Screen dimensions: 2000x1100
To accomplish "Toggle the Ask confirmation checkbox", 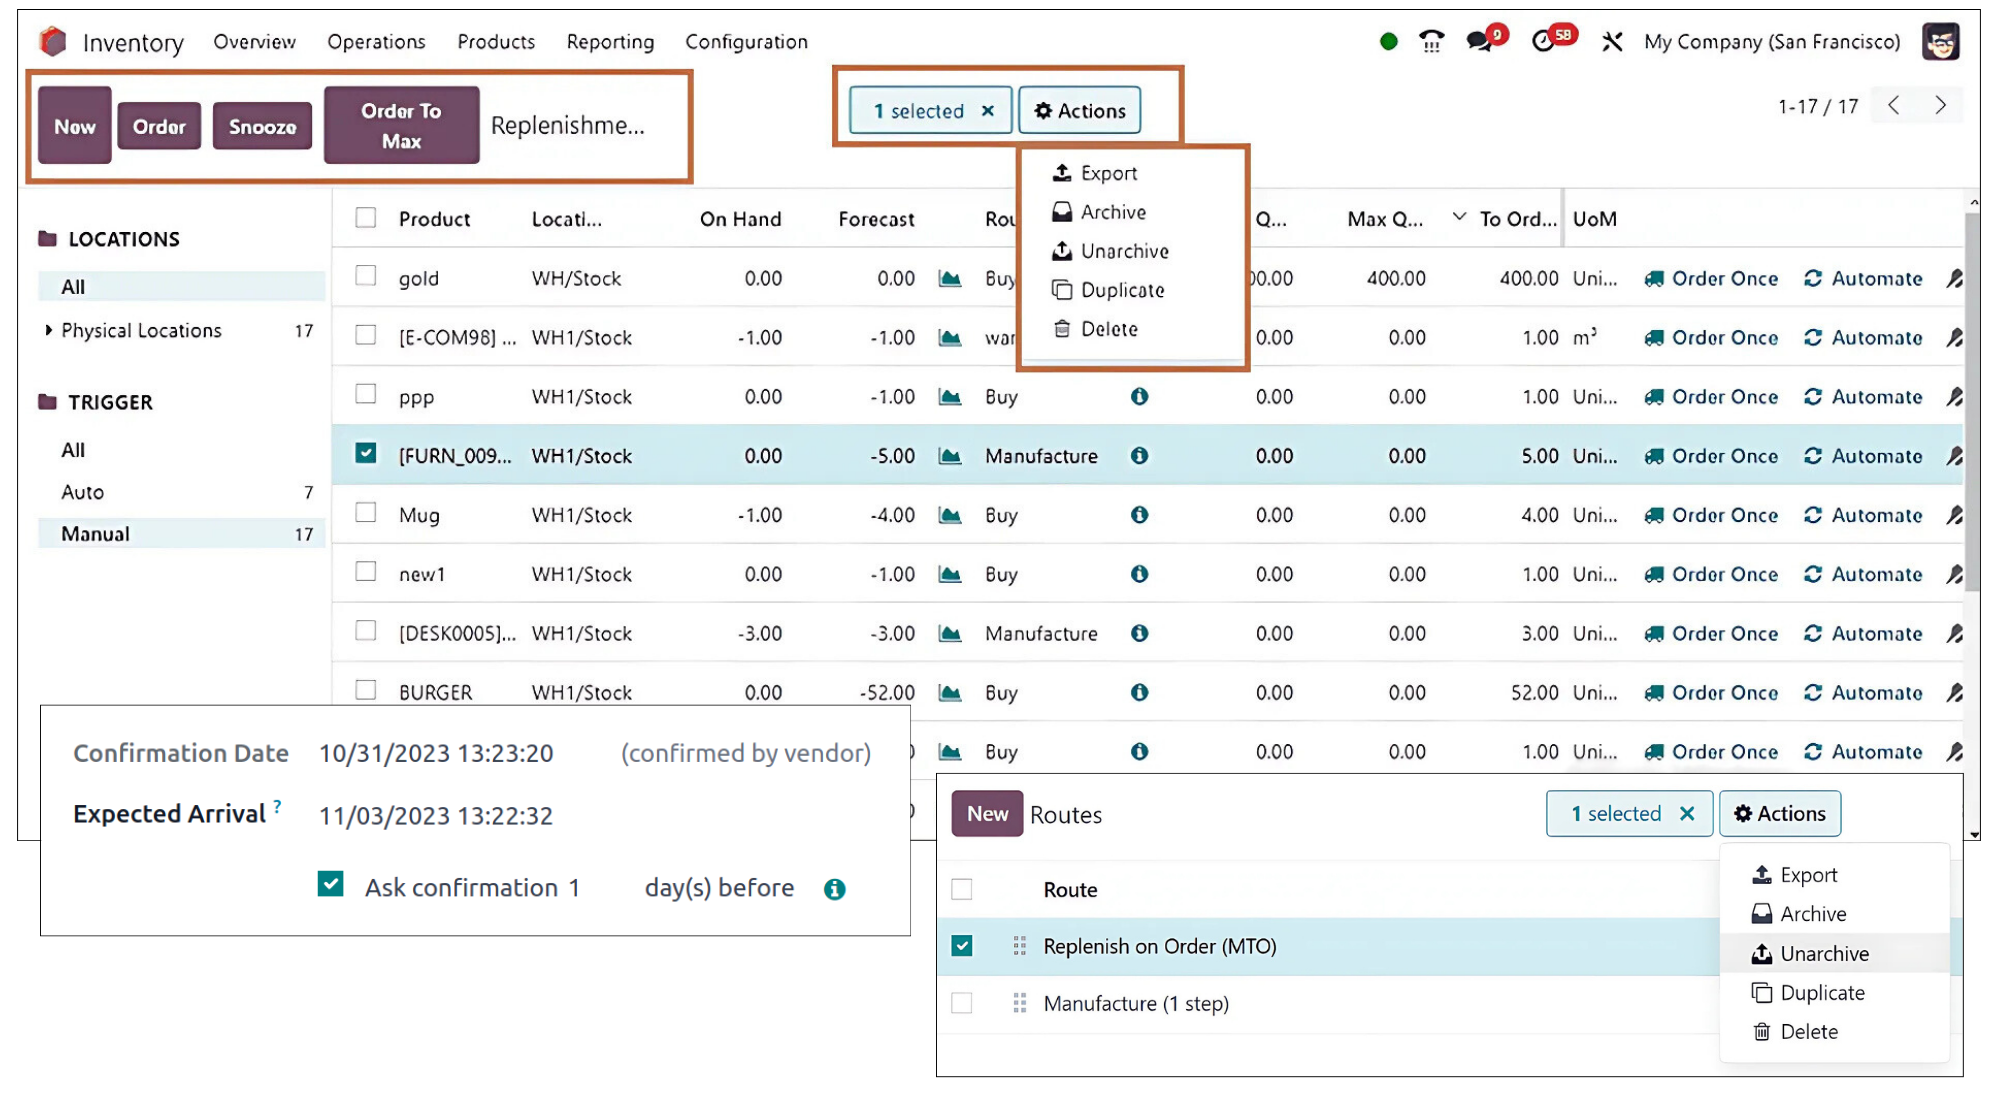I will tap(331, 885).
